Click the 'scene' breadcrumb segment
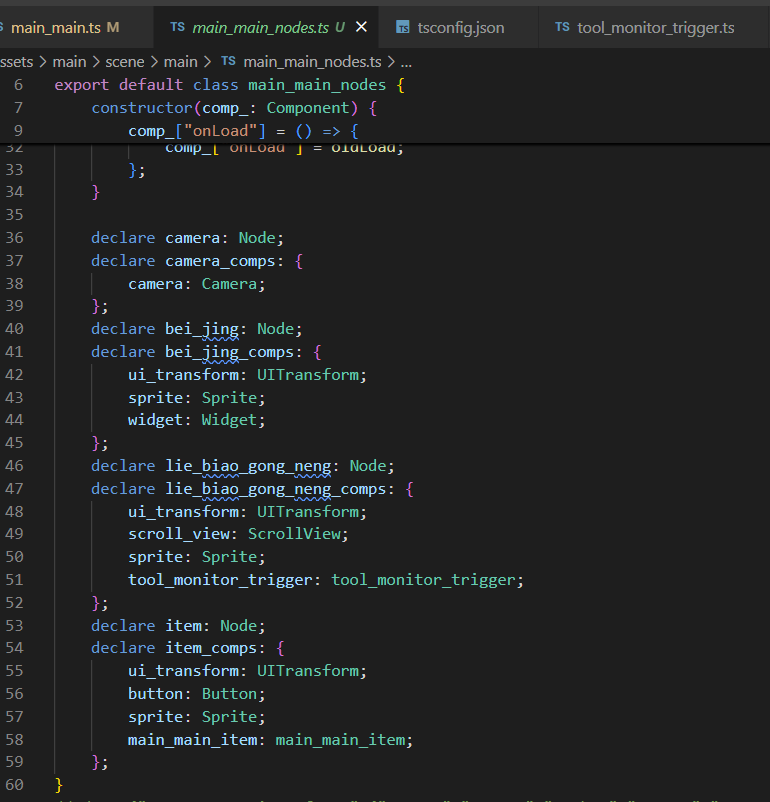Viewport: 770px width, 802px height. 125,62
